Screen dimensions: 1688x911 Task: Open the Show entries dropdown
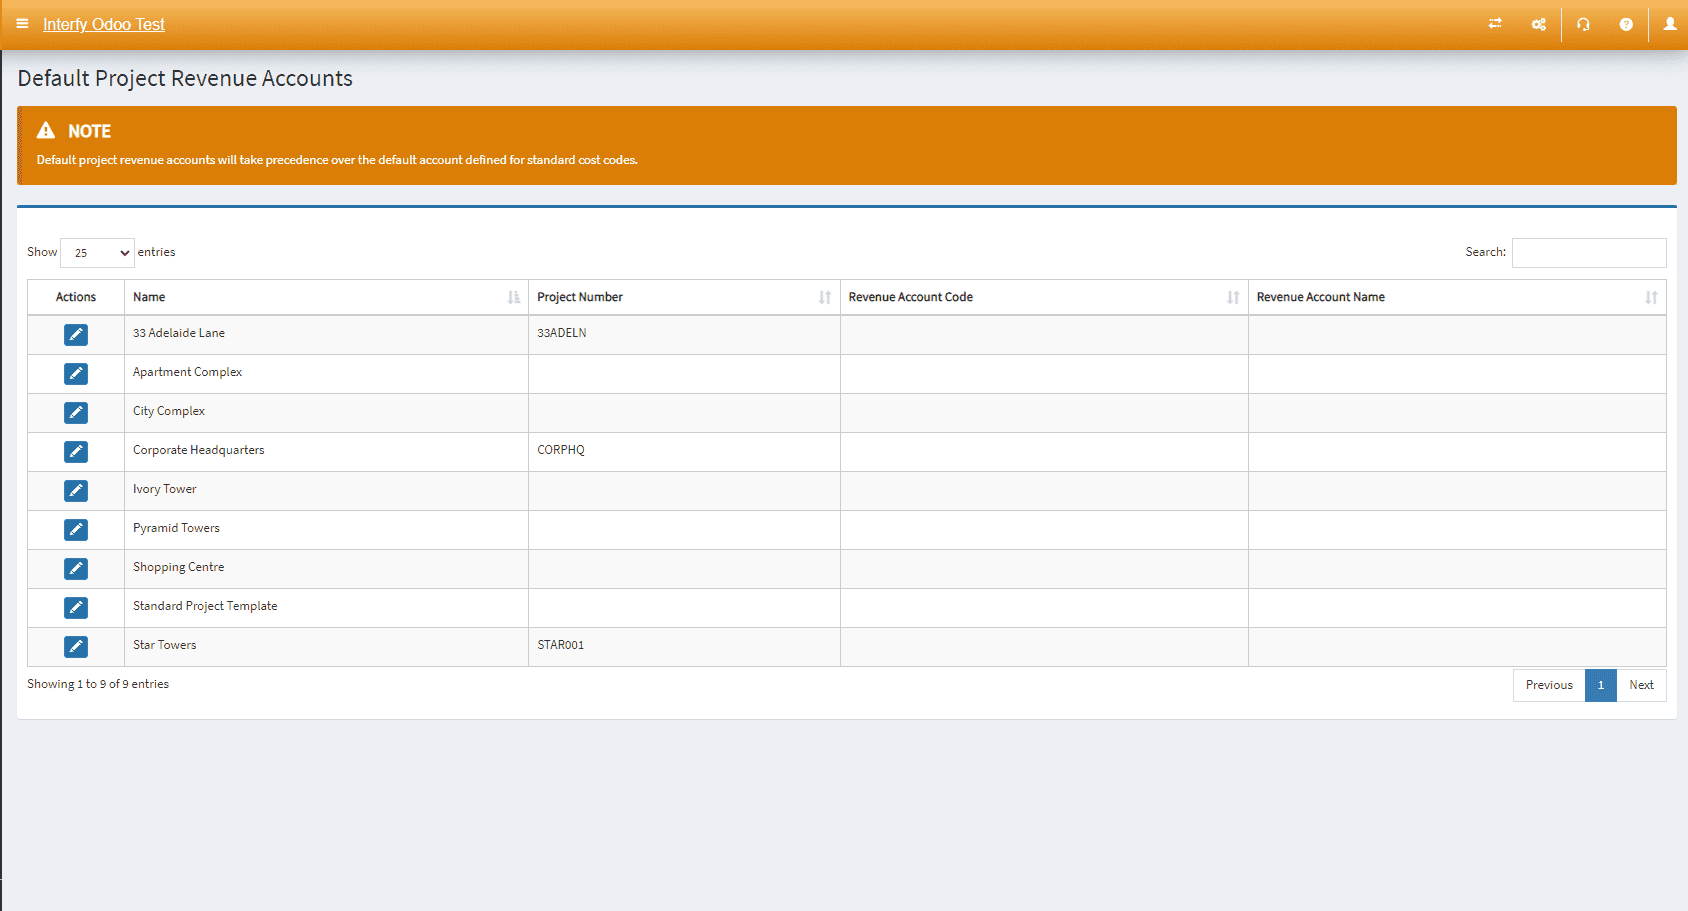coord(97,253)
